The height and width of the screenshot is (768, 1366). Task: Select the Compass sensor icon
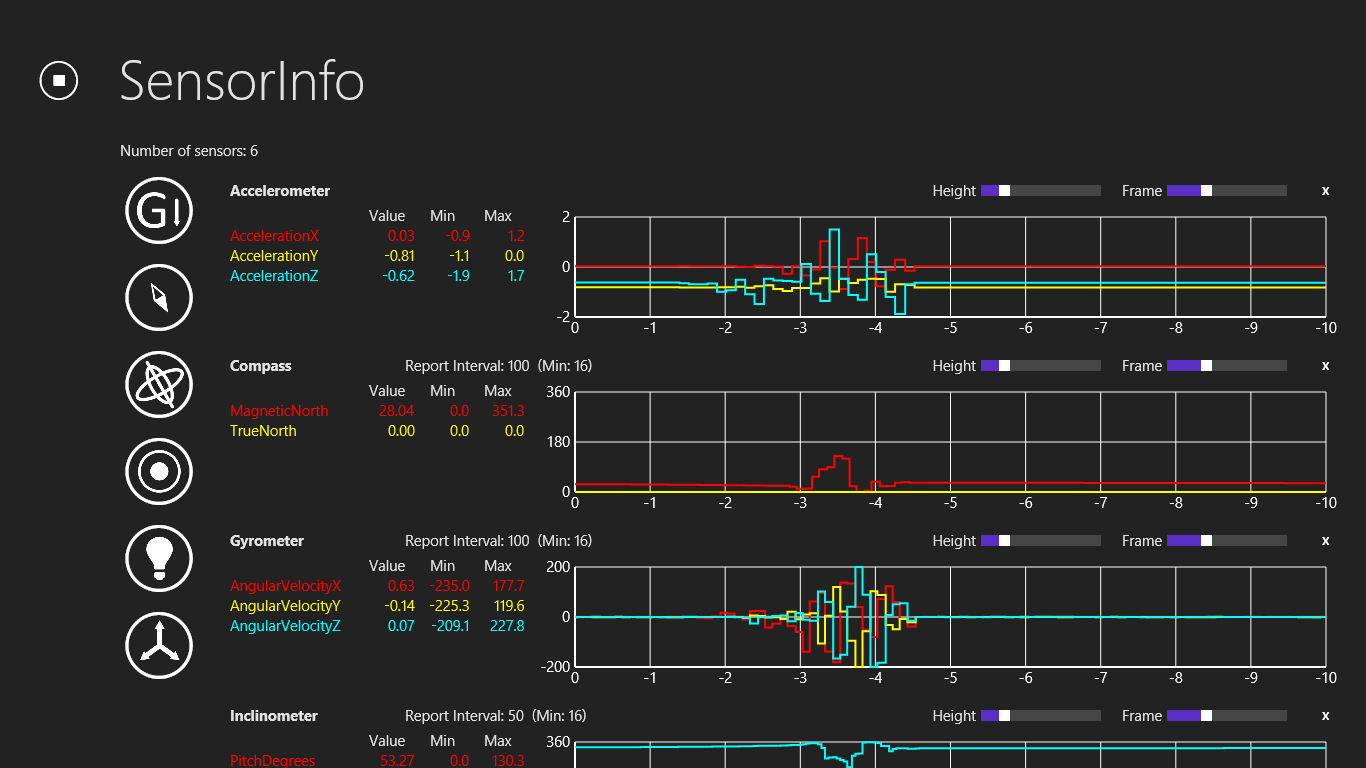coord(159,297)
